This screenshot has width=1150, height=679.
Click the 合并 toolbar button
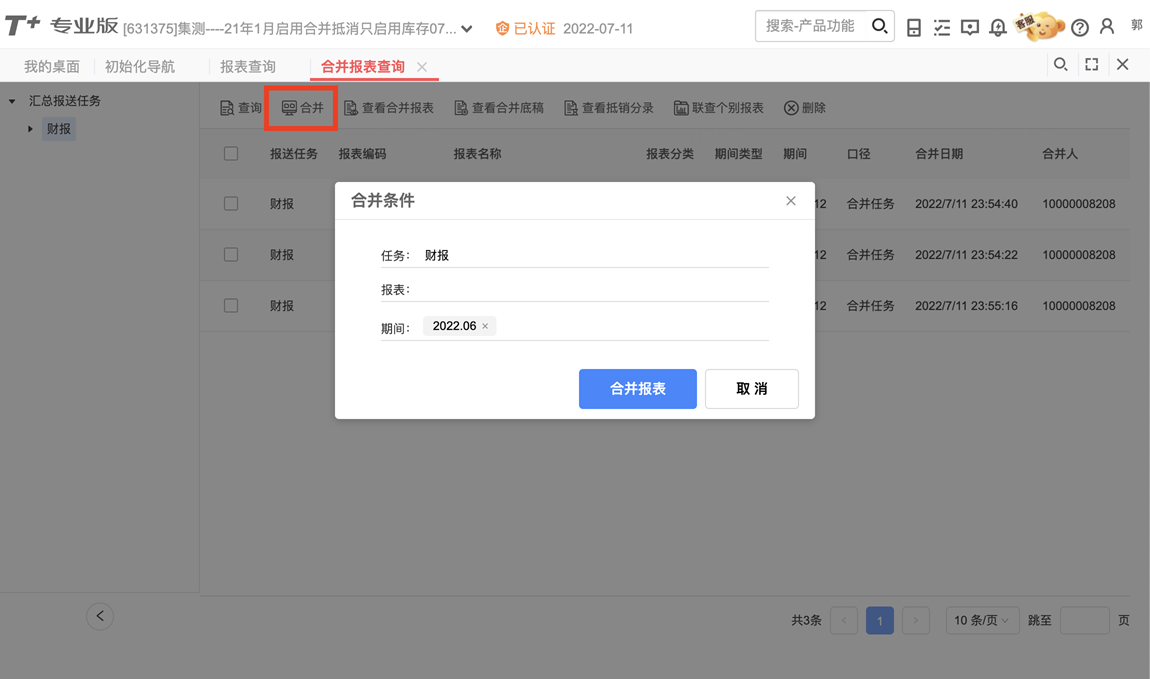pos(302,108)
